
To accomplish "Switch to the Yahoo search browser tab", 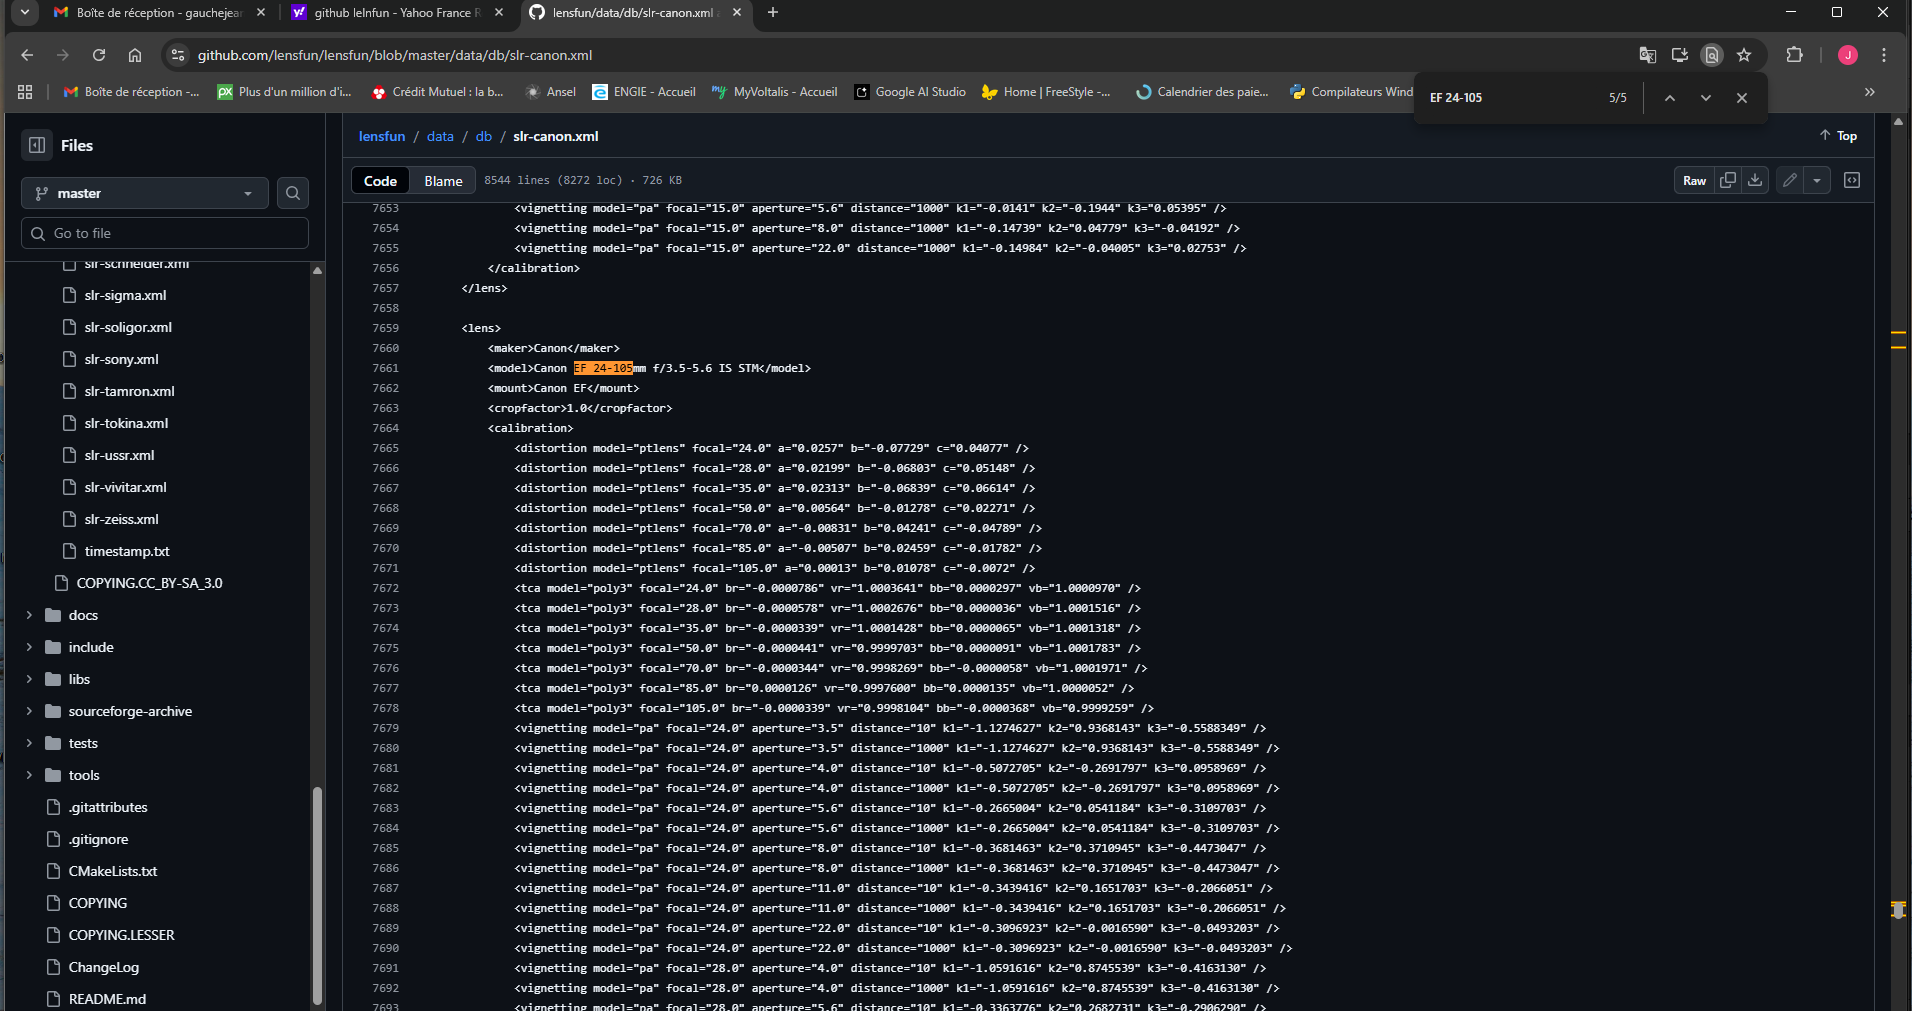I will point(396,13).
